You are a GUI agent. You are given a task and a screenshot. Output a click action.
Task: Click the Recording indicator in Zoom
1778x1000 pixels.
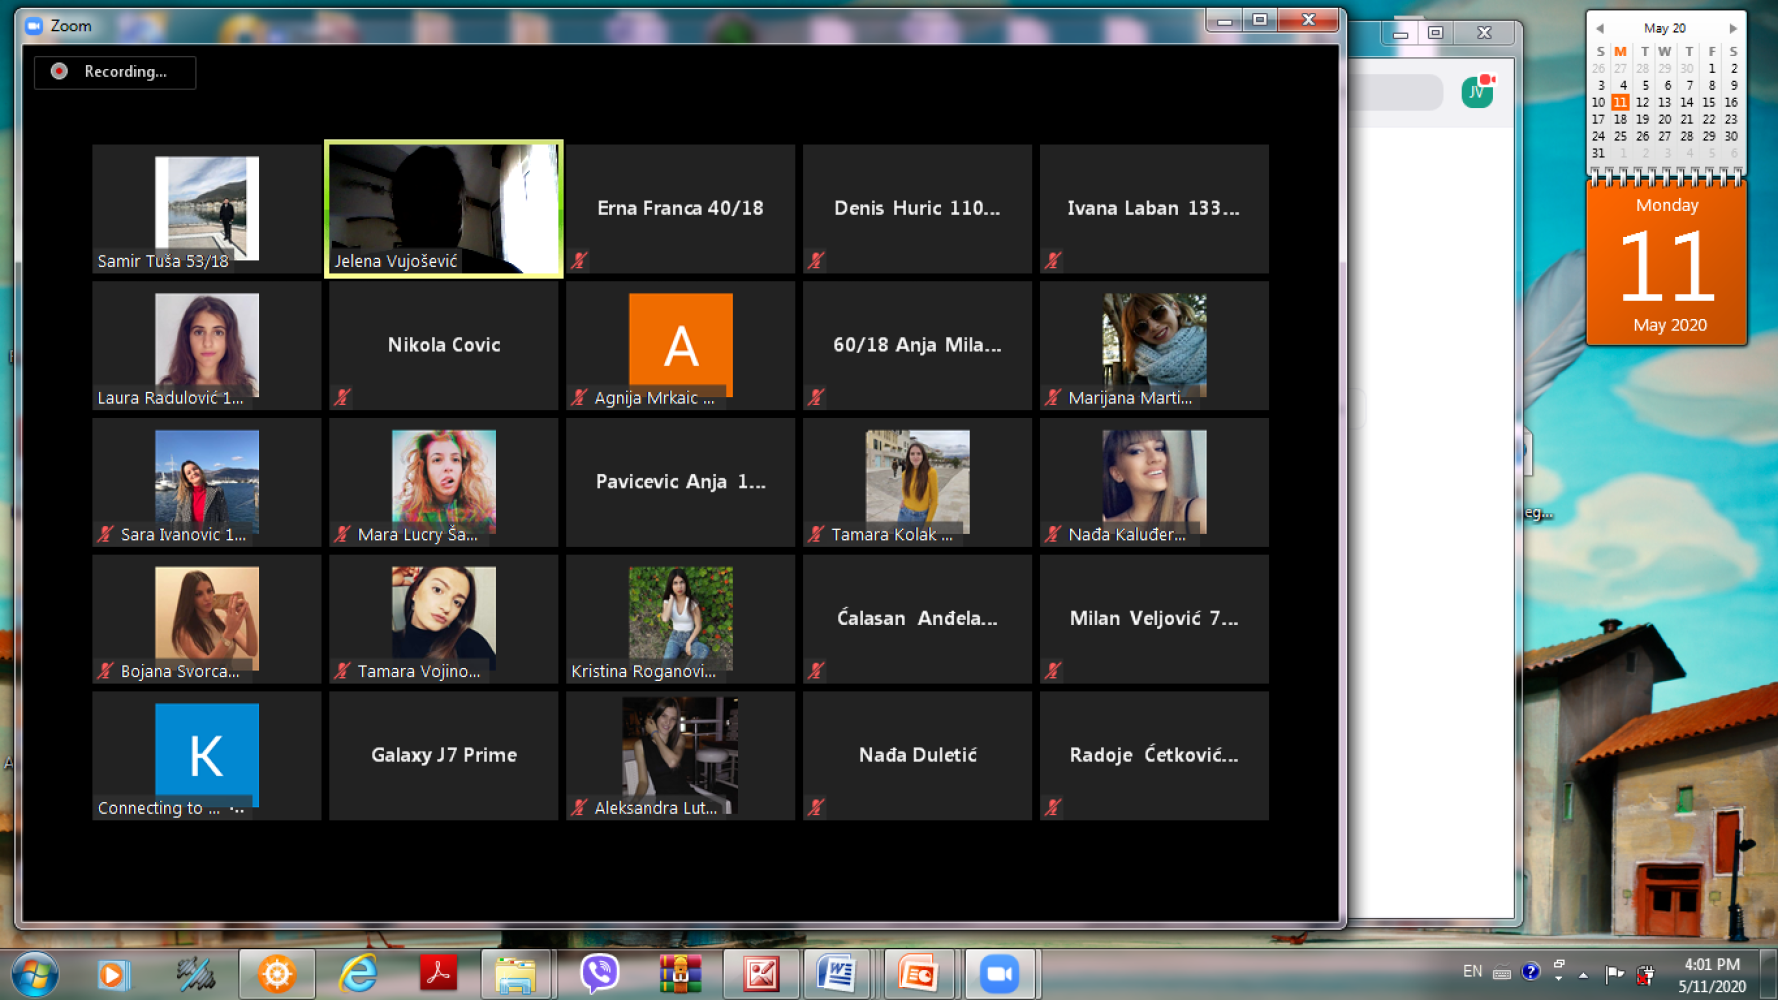(115, 72)
